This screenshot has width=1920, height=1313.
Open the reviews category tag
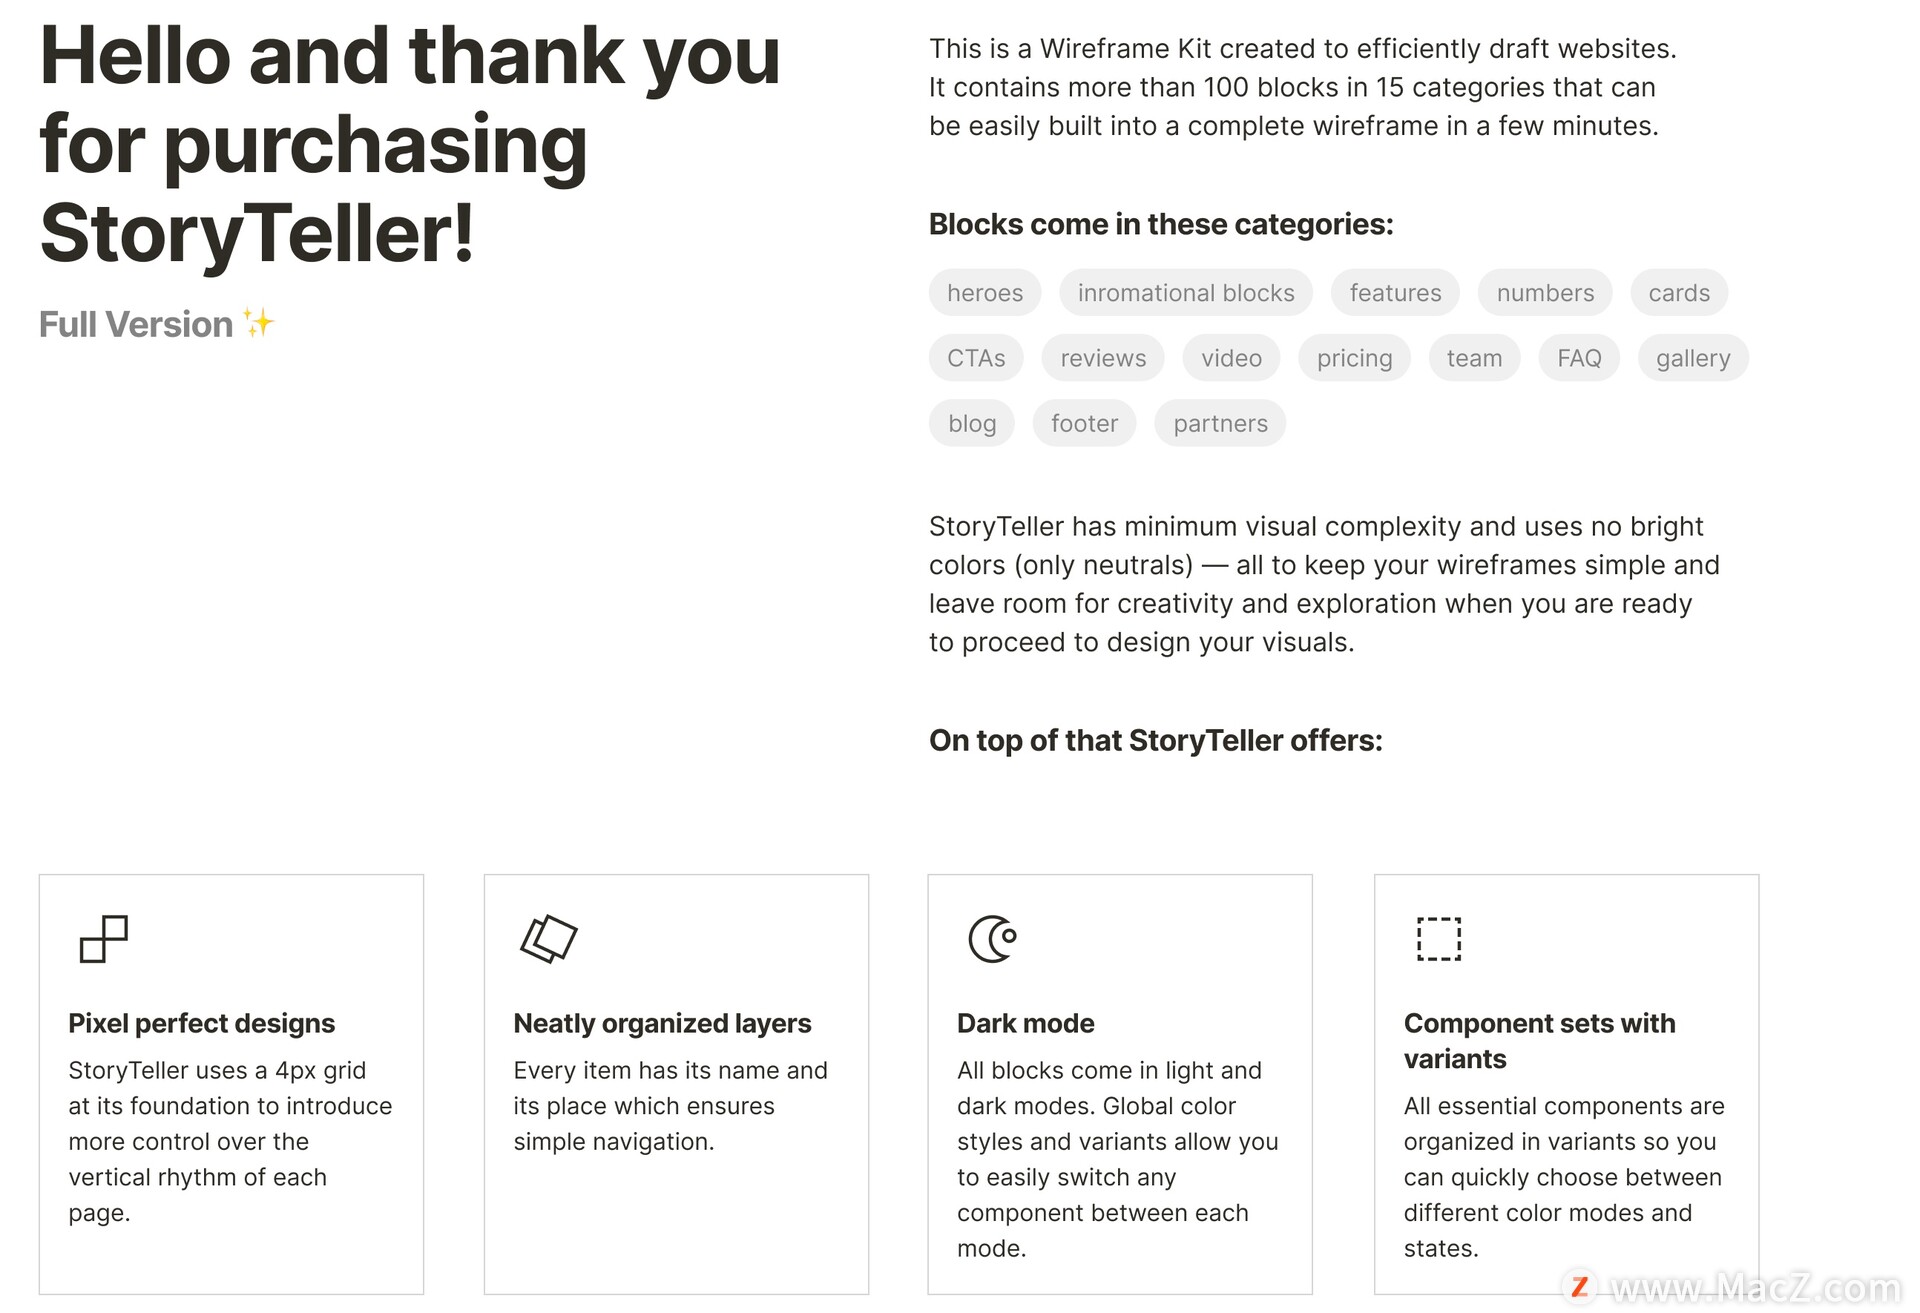point(1103,358)
